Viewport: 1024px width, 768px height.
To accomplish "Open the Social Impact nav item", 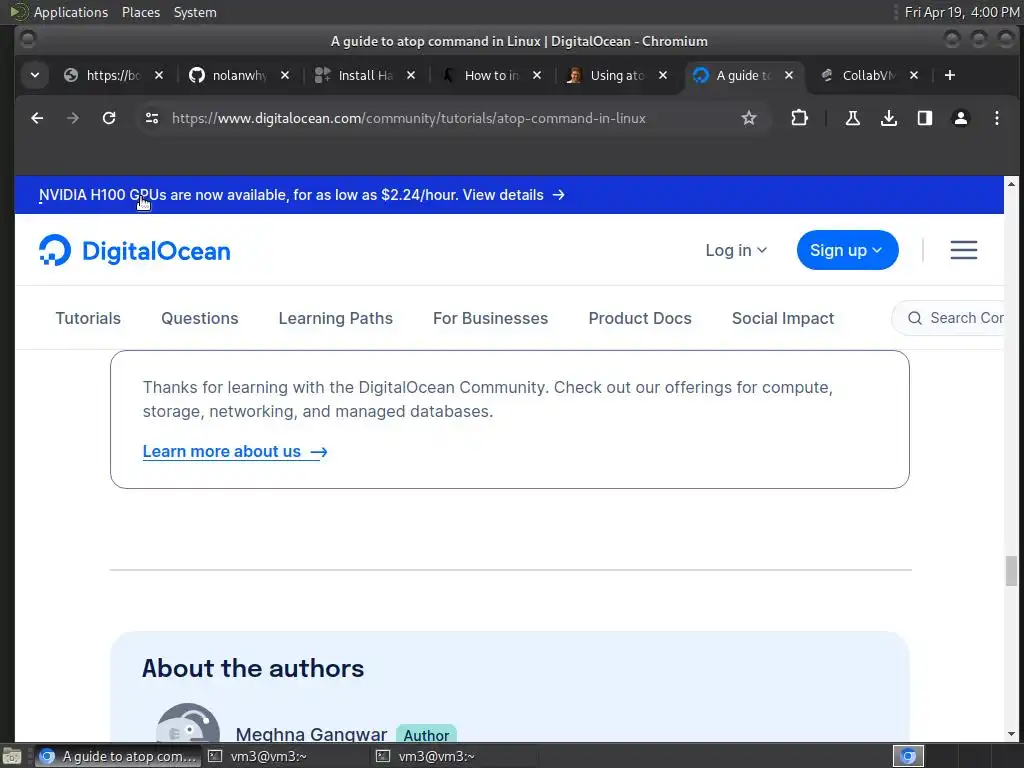I will [x=783, y=318].
